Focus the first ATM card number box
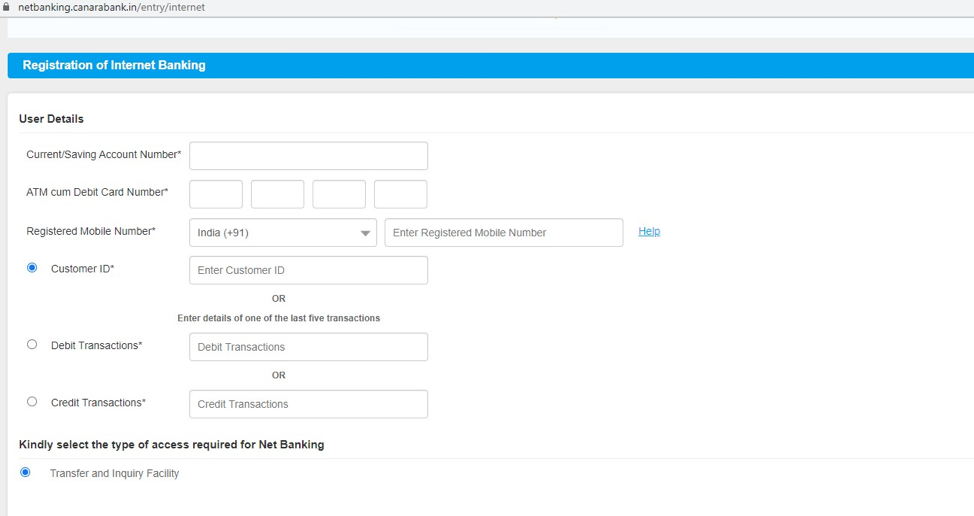 [x=216, y=194]
